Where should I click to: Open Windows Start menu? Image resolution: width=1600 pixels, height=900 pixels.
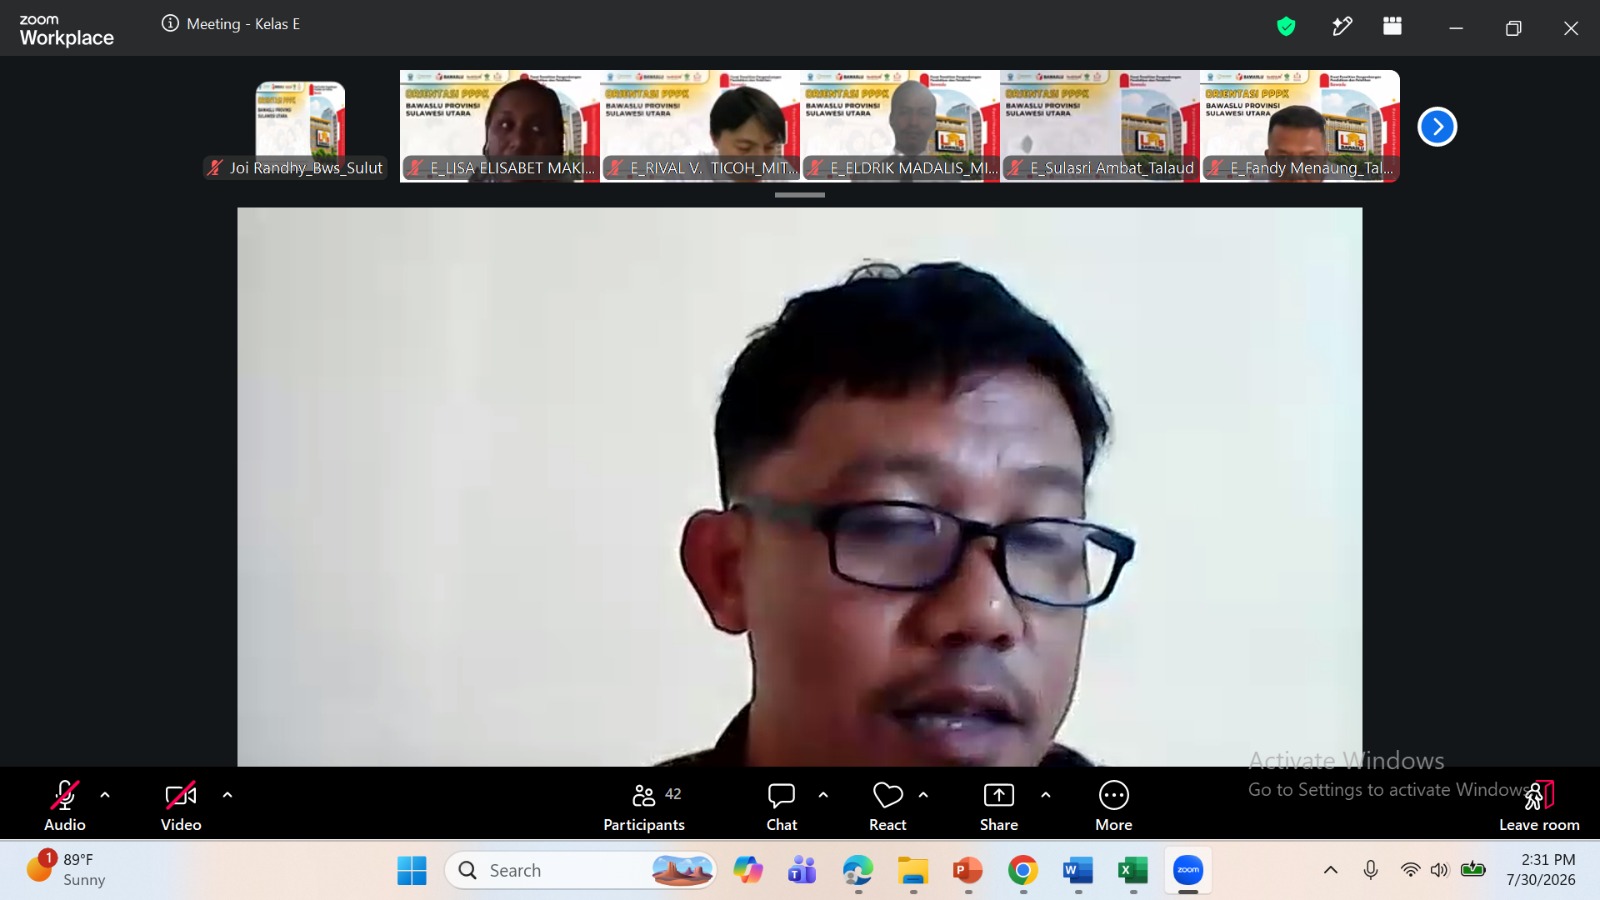412,871
